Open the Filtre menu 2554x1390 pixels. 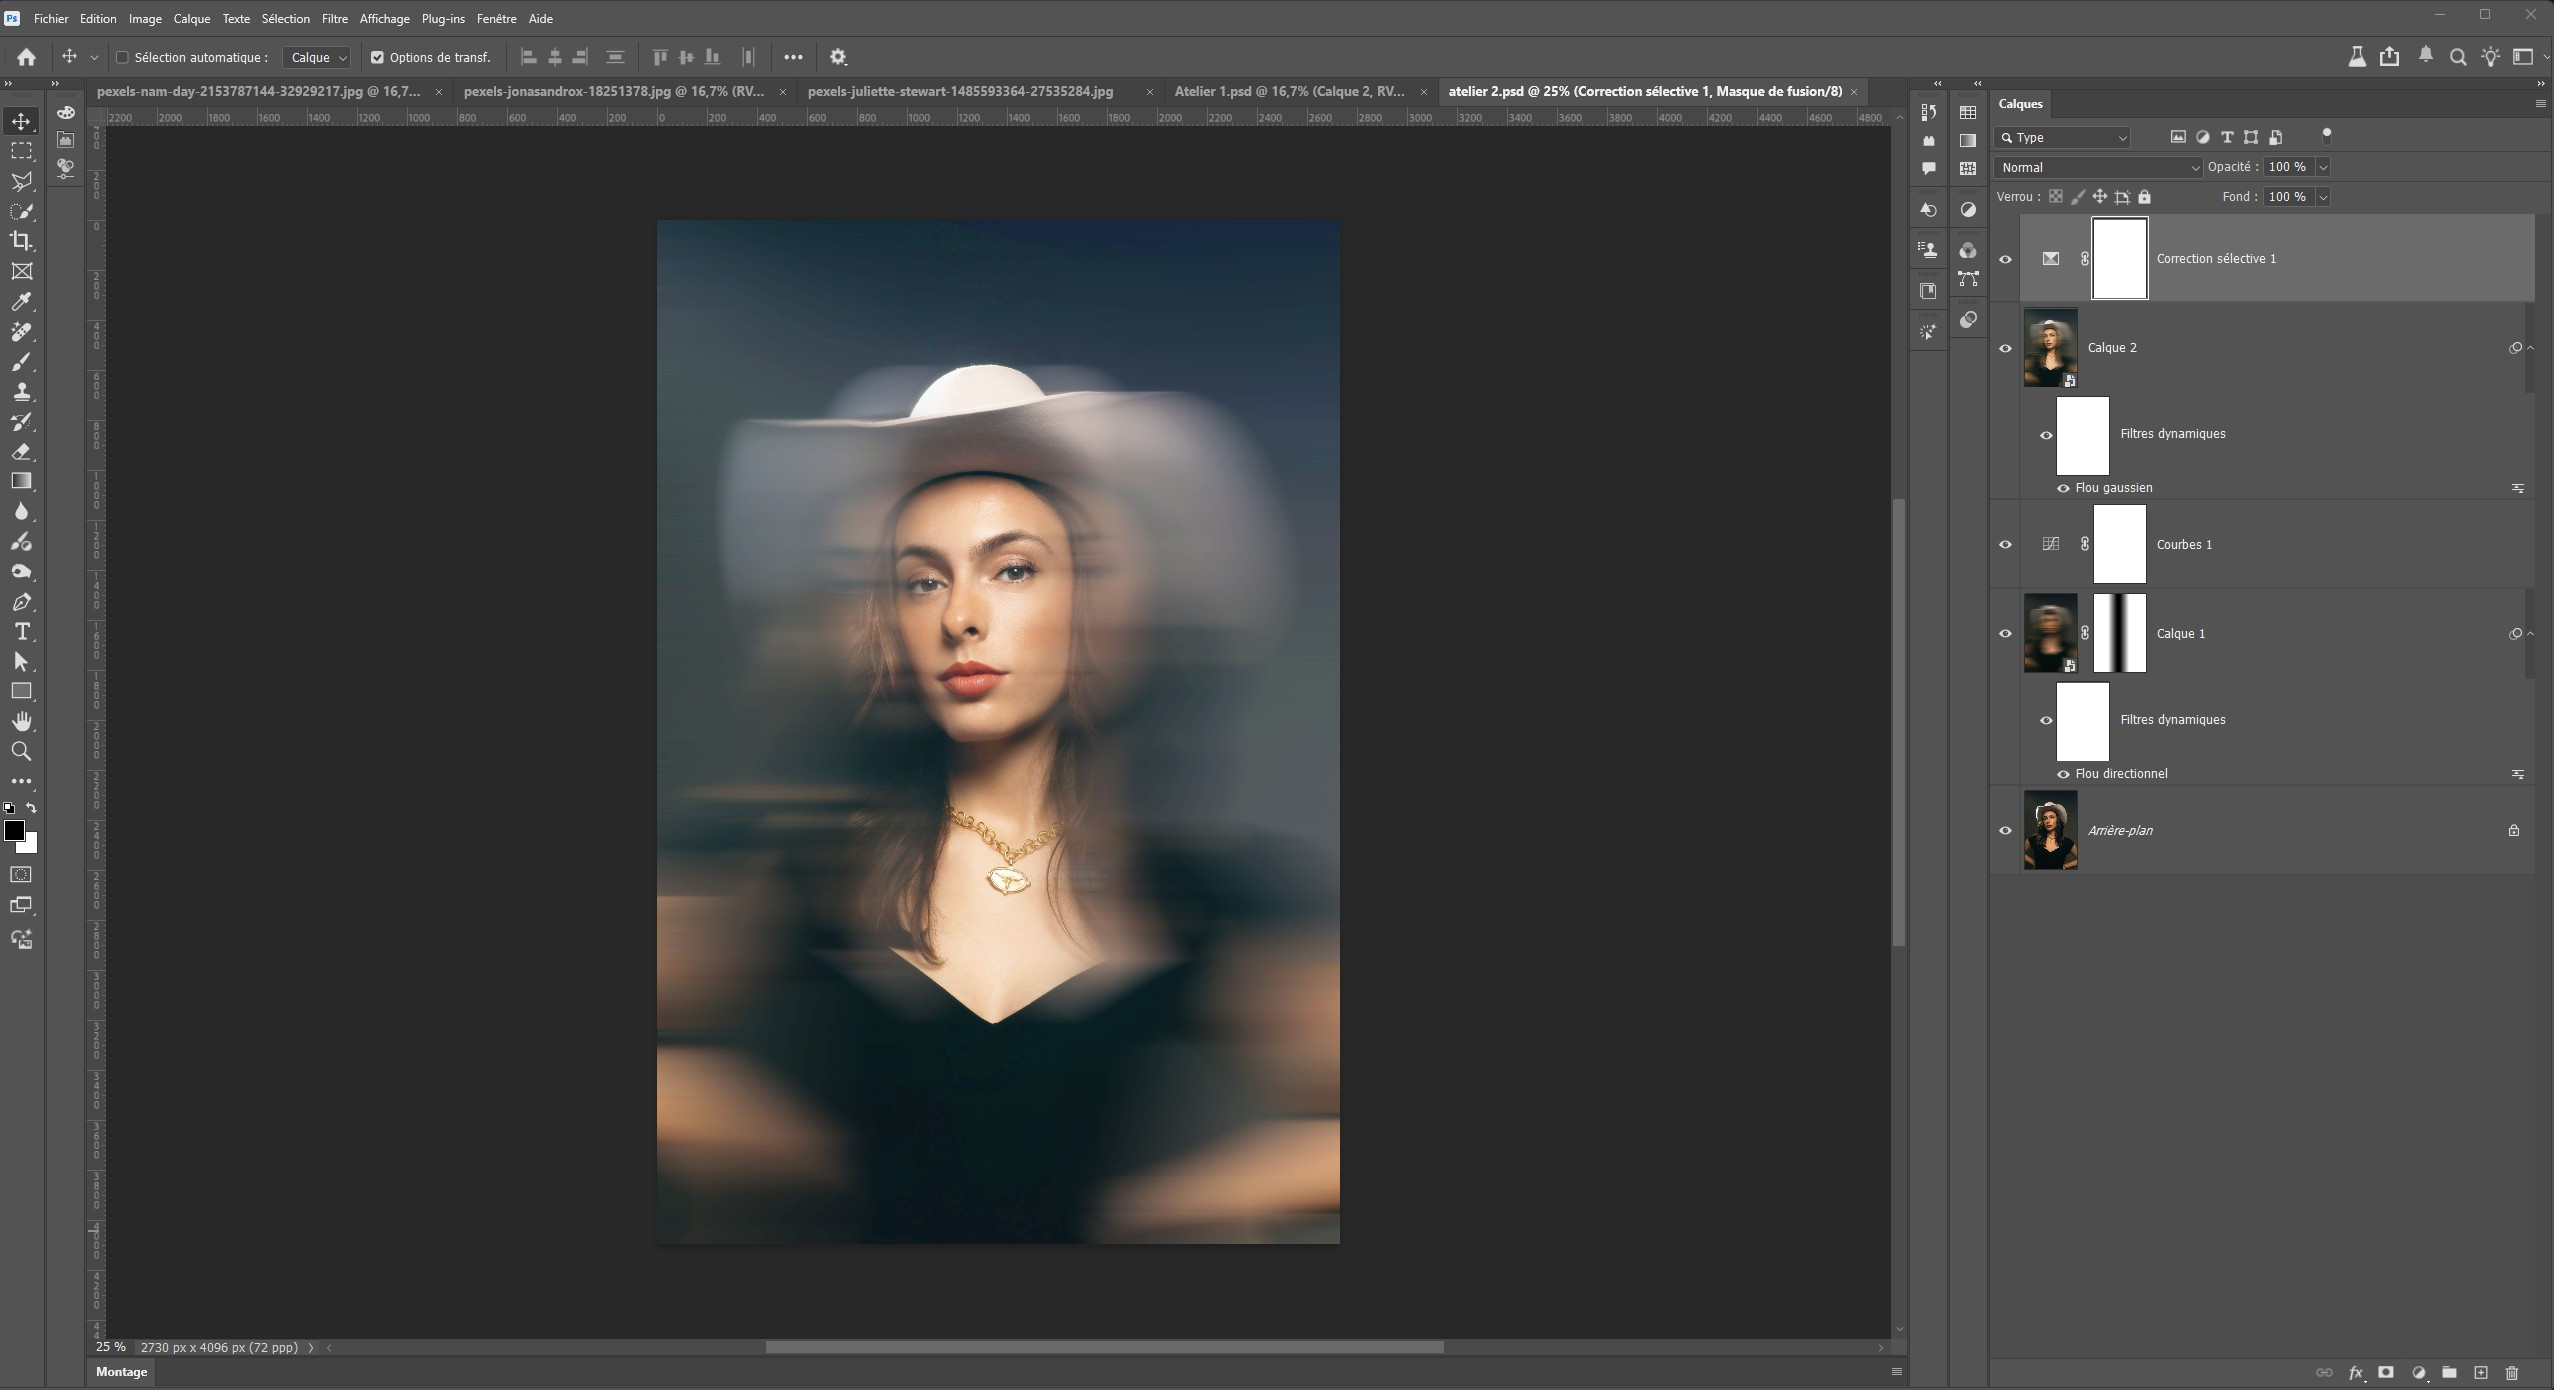tap(334, 19)
